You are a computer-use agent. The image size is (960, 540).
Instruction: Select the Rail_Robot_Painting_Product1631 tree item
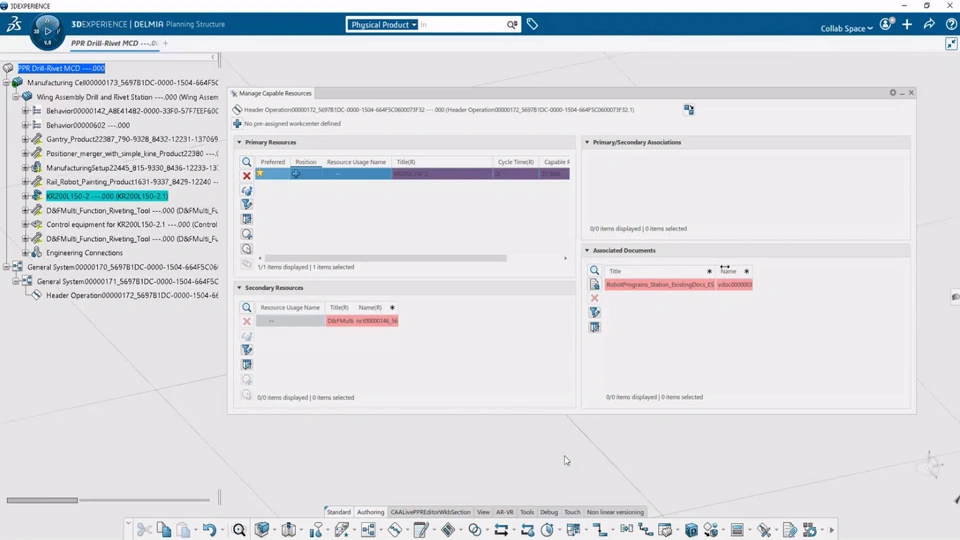[x=132, y=182]
